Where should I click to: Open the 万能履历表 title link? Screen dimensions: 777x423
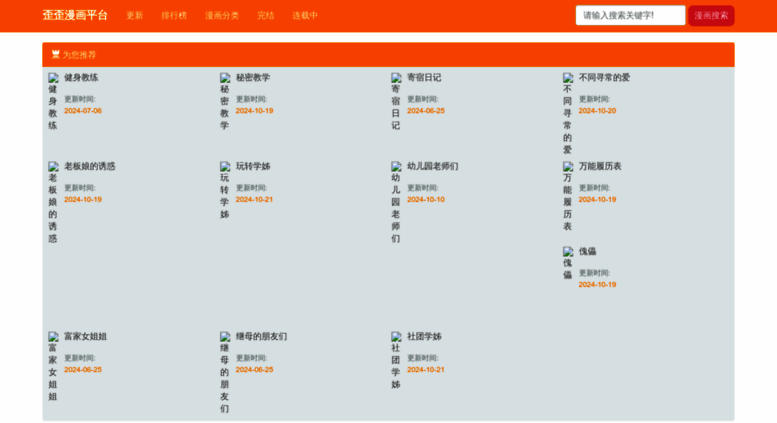tap(600, 166)
